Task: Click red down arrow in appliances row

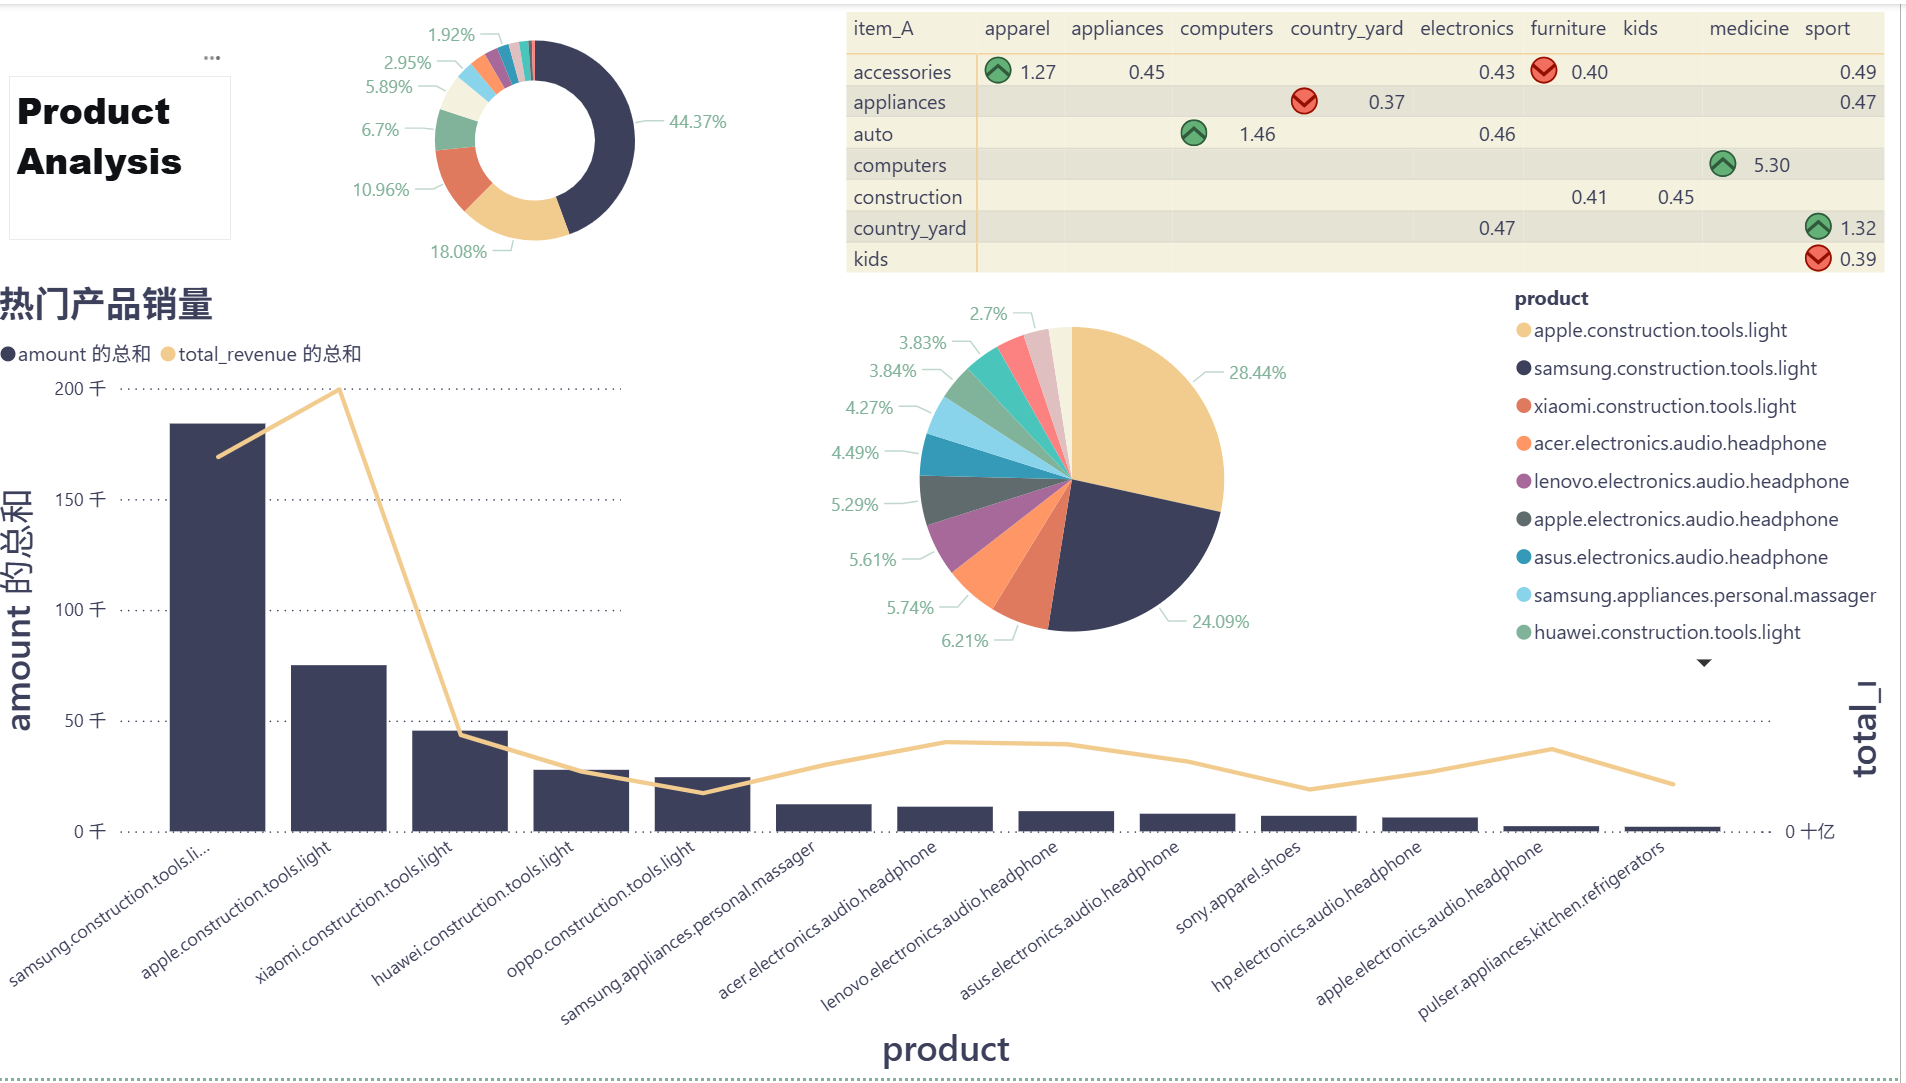Action: tap(1303, 101)
